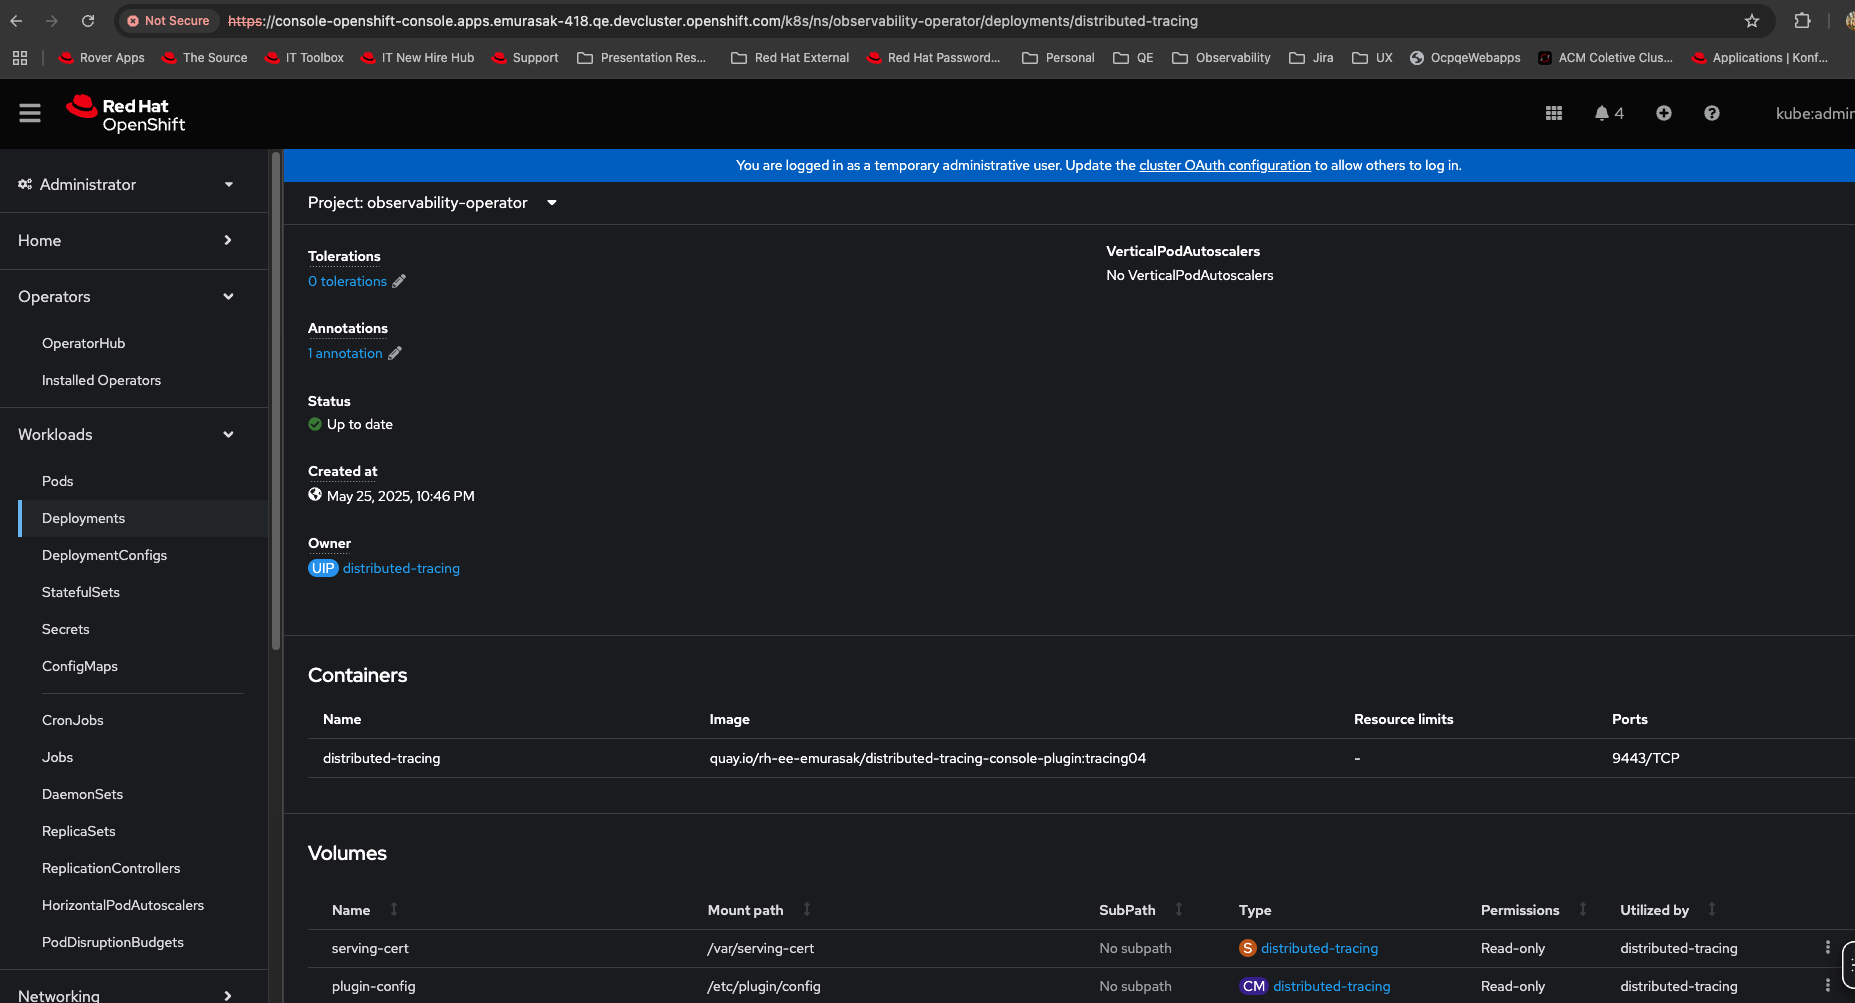Click the Not Secure site warning badge

click(x=168, y=21)
